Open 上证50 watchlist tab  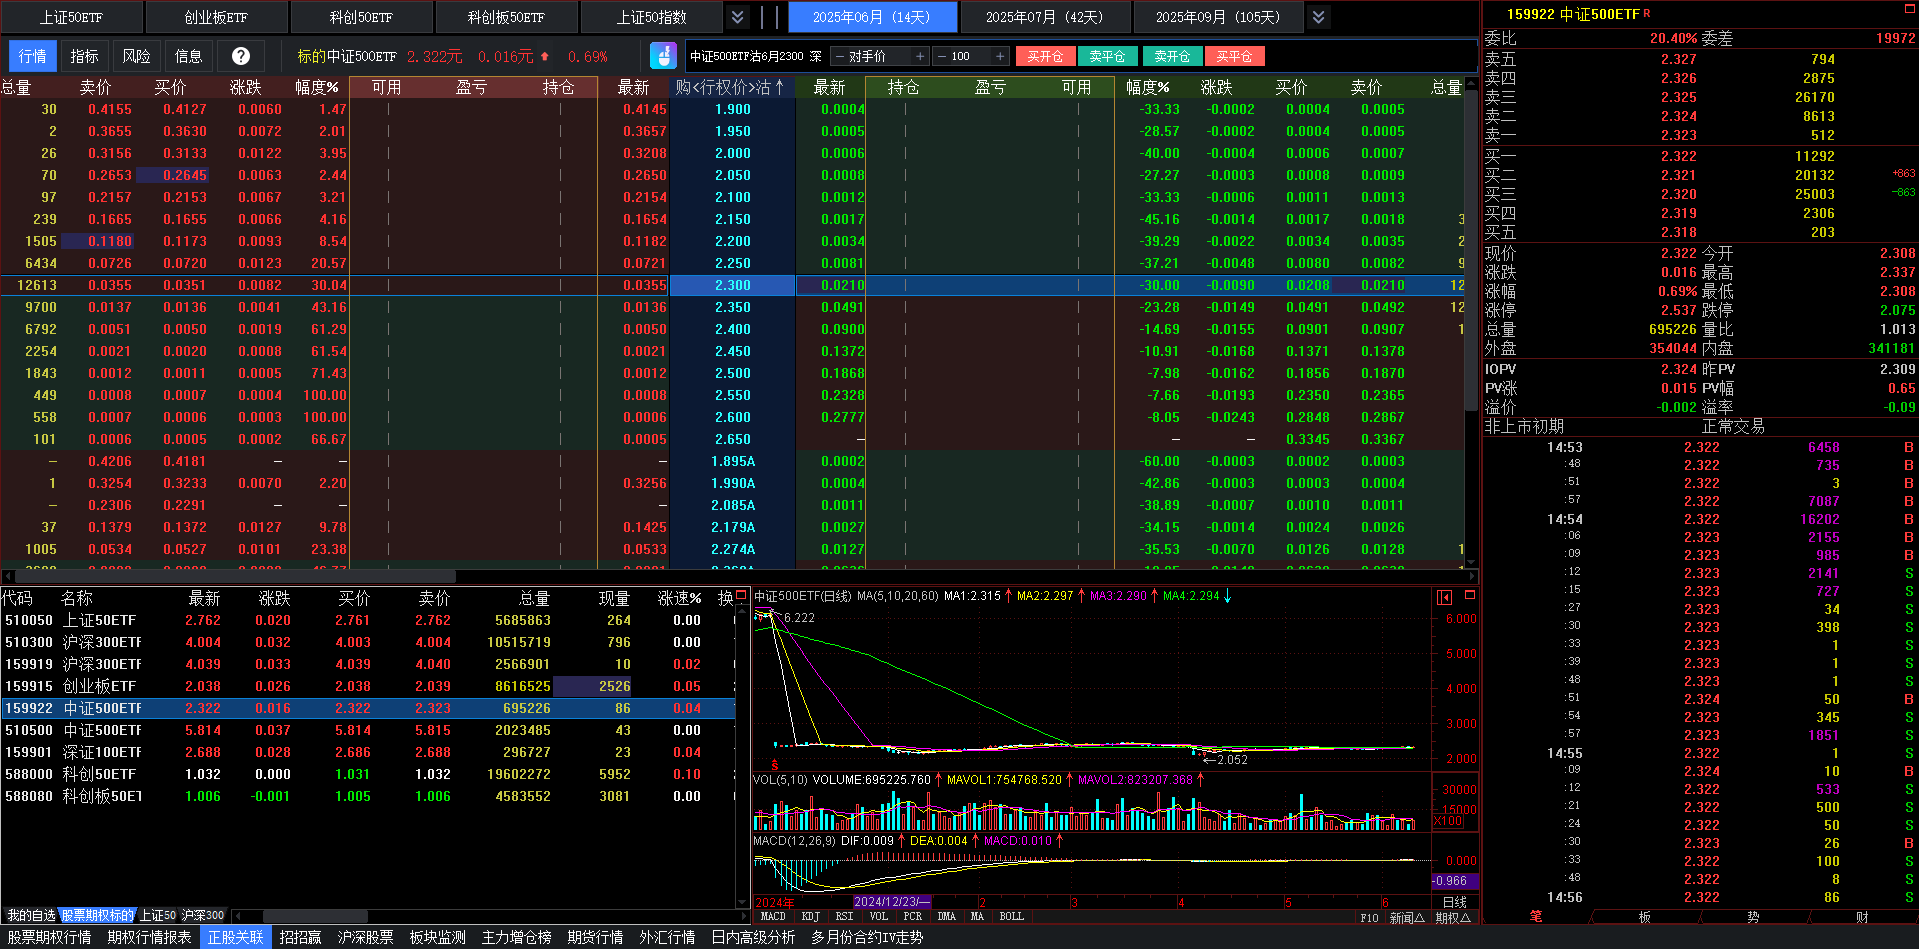[x=157, y=915]
